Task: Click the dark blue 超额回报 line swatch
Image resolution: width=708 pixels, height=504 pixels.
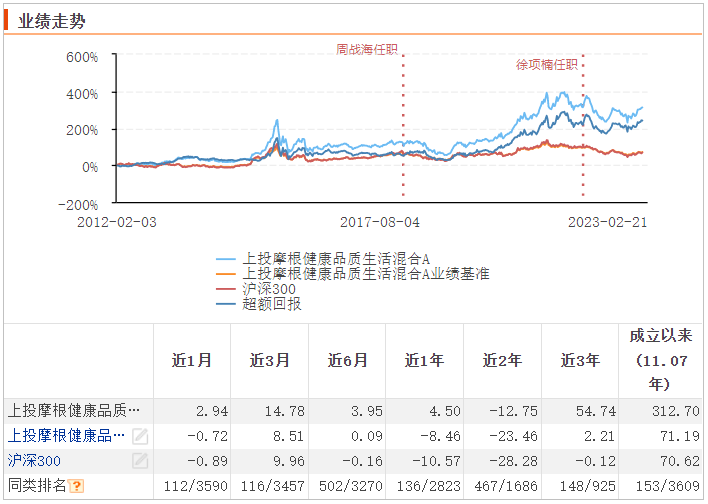Action: tap(226, 304)
